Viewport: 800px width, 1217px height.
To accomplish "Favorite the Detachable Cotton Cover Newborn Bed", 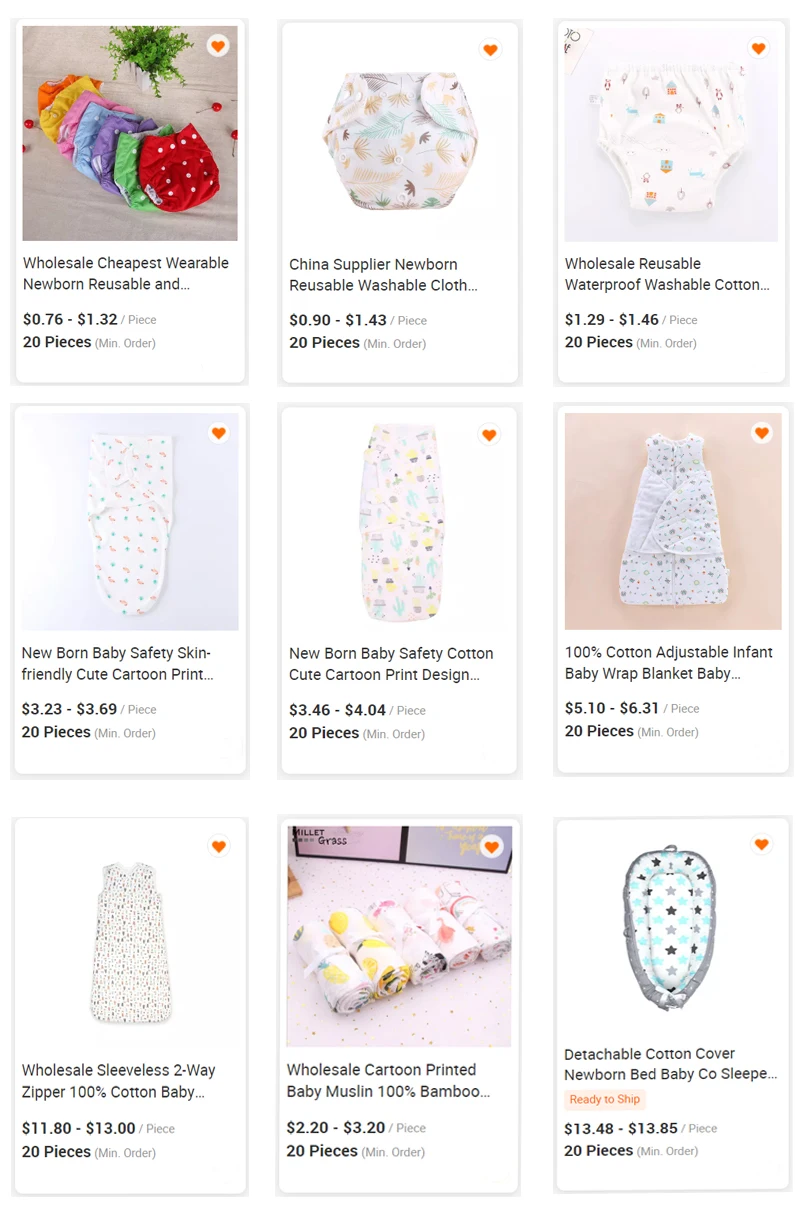I will click(761, 843).
